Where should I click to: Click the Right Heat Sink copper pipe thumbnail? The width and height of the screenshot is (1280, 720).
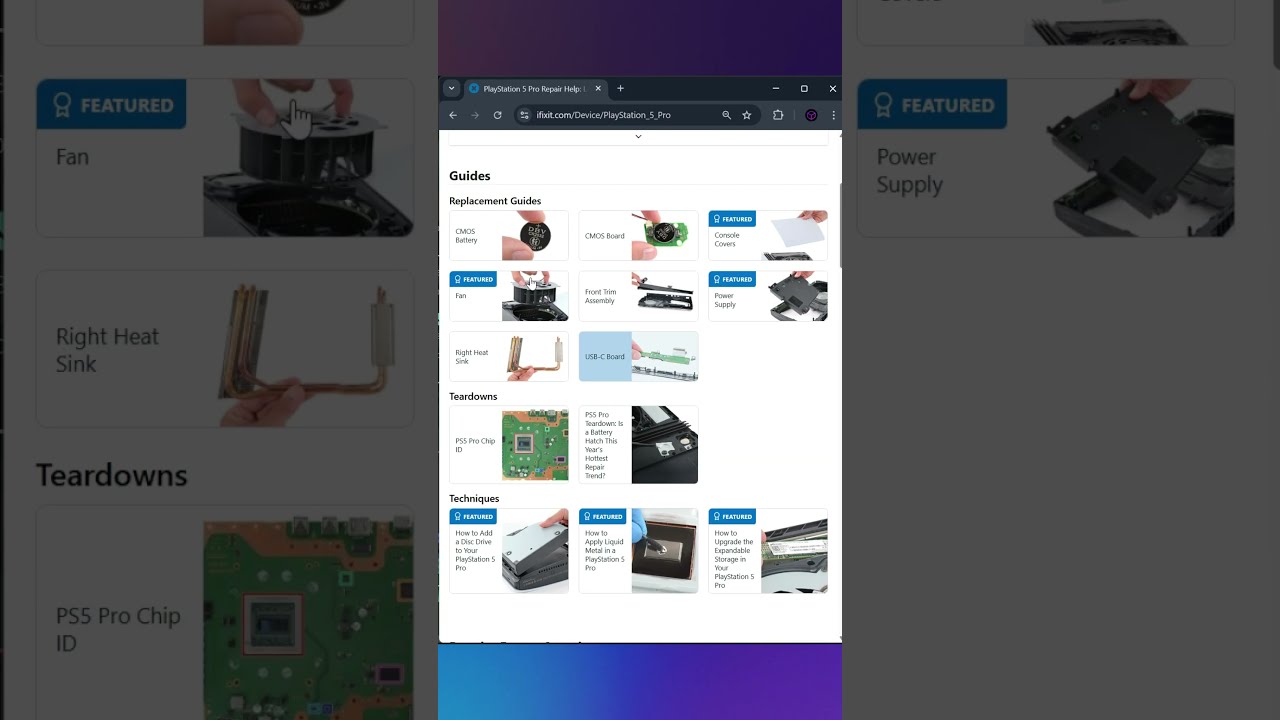(535, 357)
